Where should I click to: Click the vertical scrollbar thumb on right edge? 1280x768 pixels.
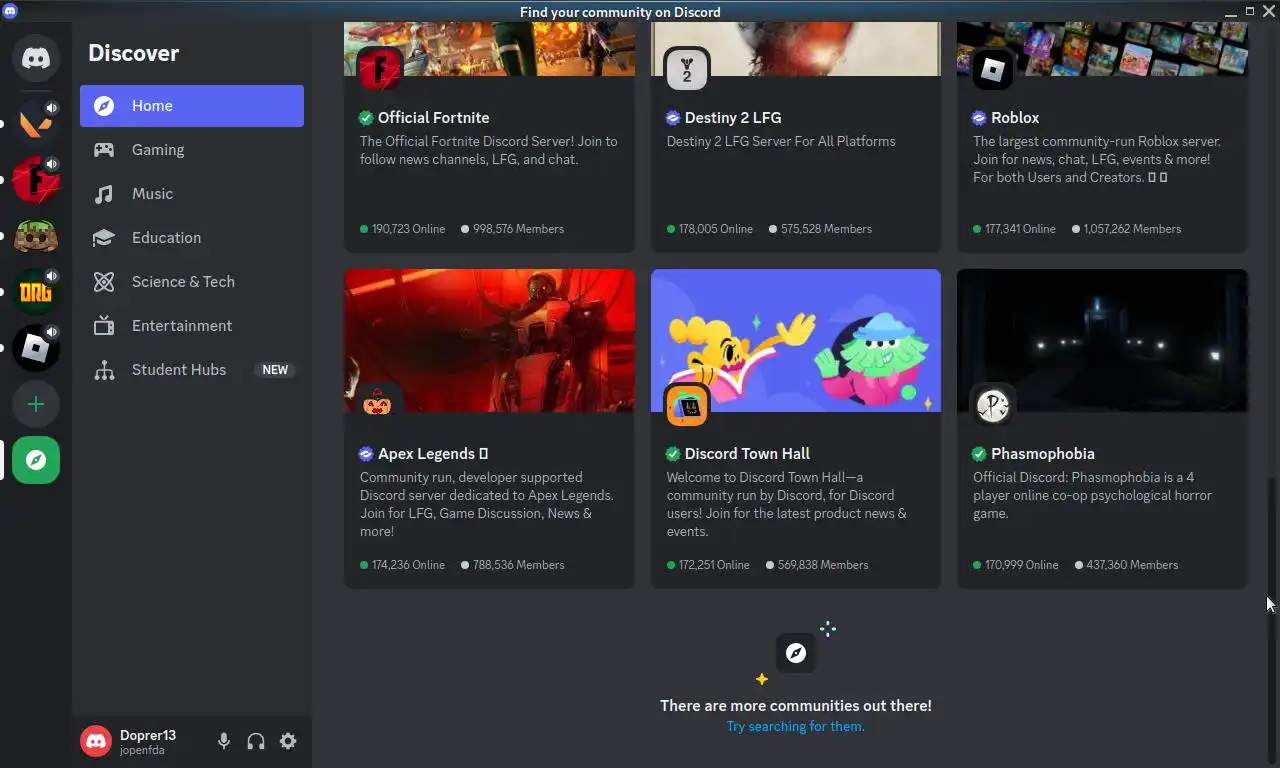point(1273,620)
